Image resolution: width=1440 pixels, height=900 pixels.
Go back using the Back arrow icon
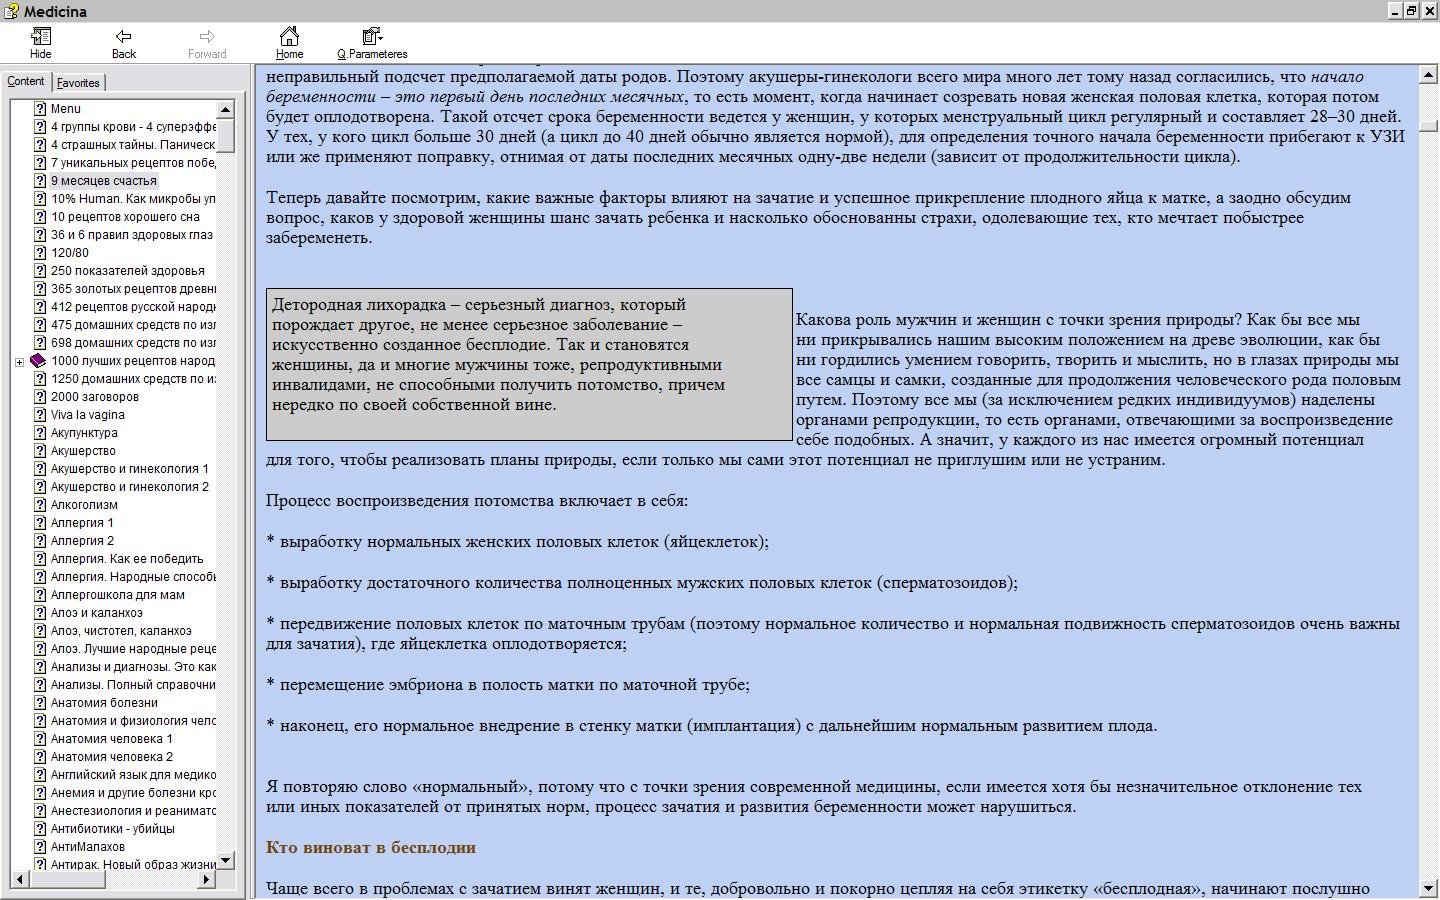[124, 36]
